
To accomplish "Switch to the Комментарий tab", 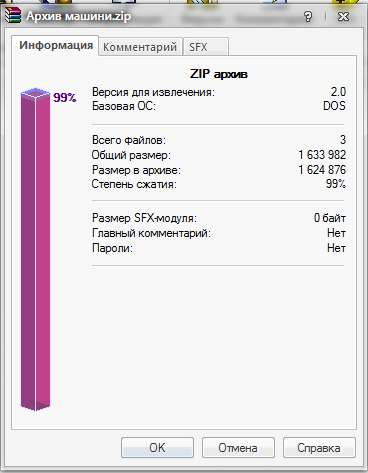I will coord(140,47).
